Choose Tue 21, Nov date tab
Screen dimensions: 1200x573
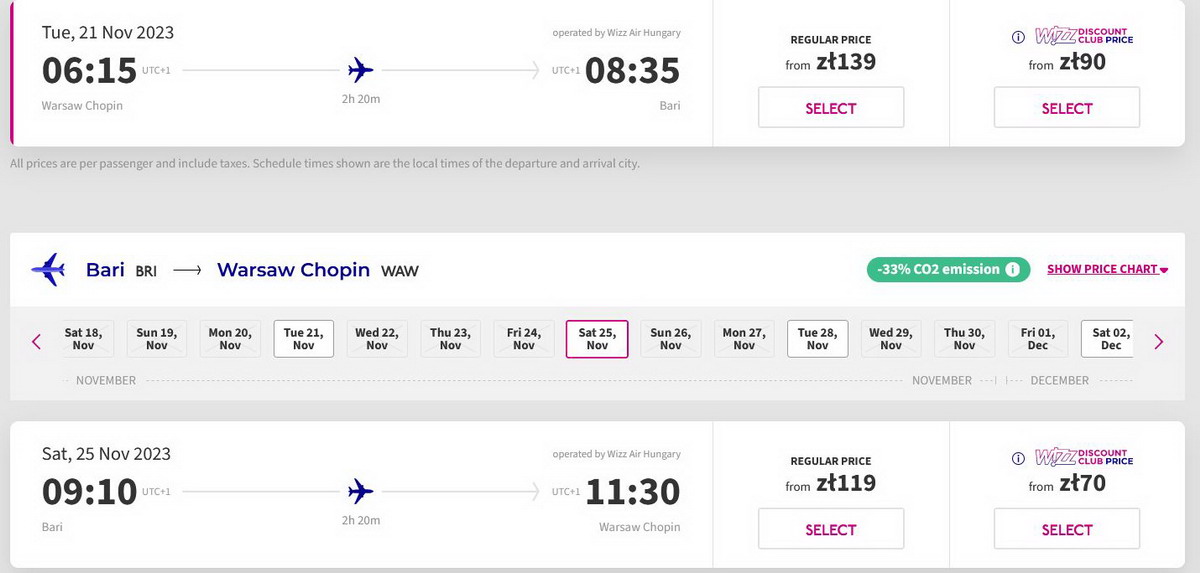[x=303, y=339]
